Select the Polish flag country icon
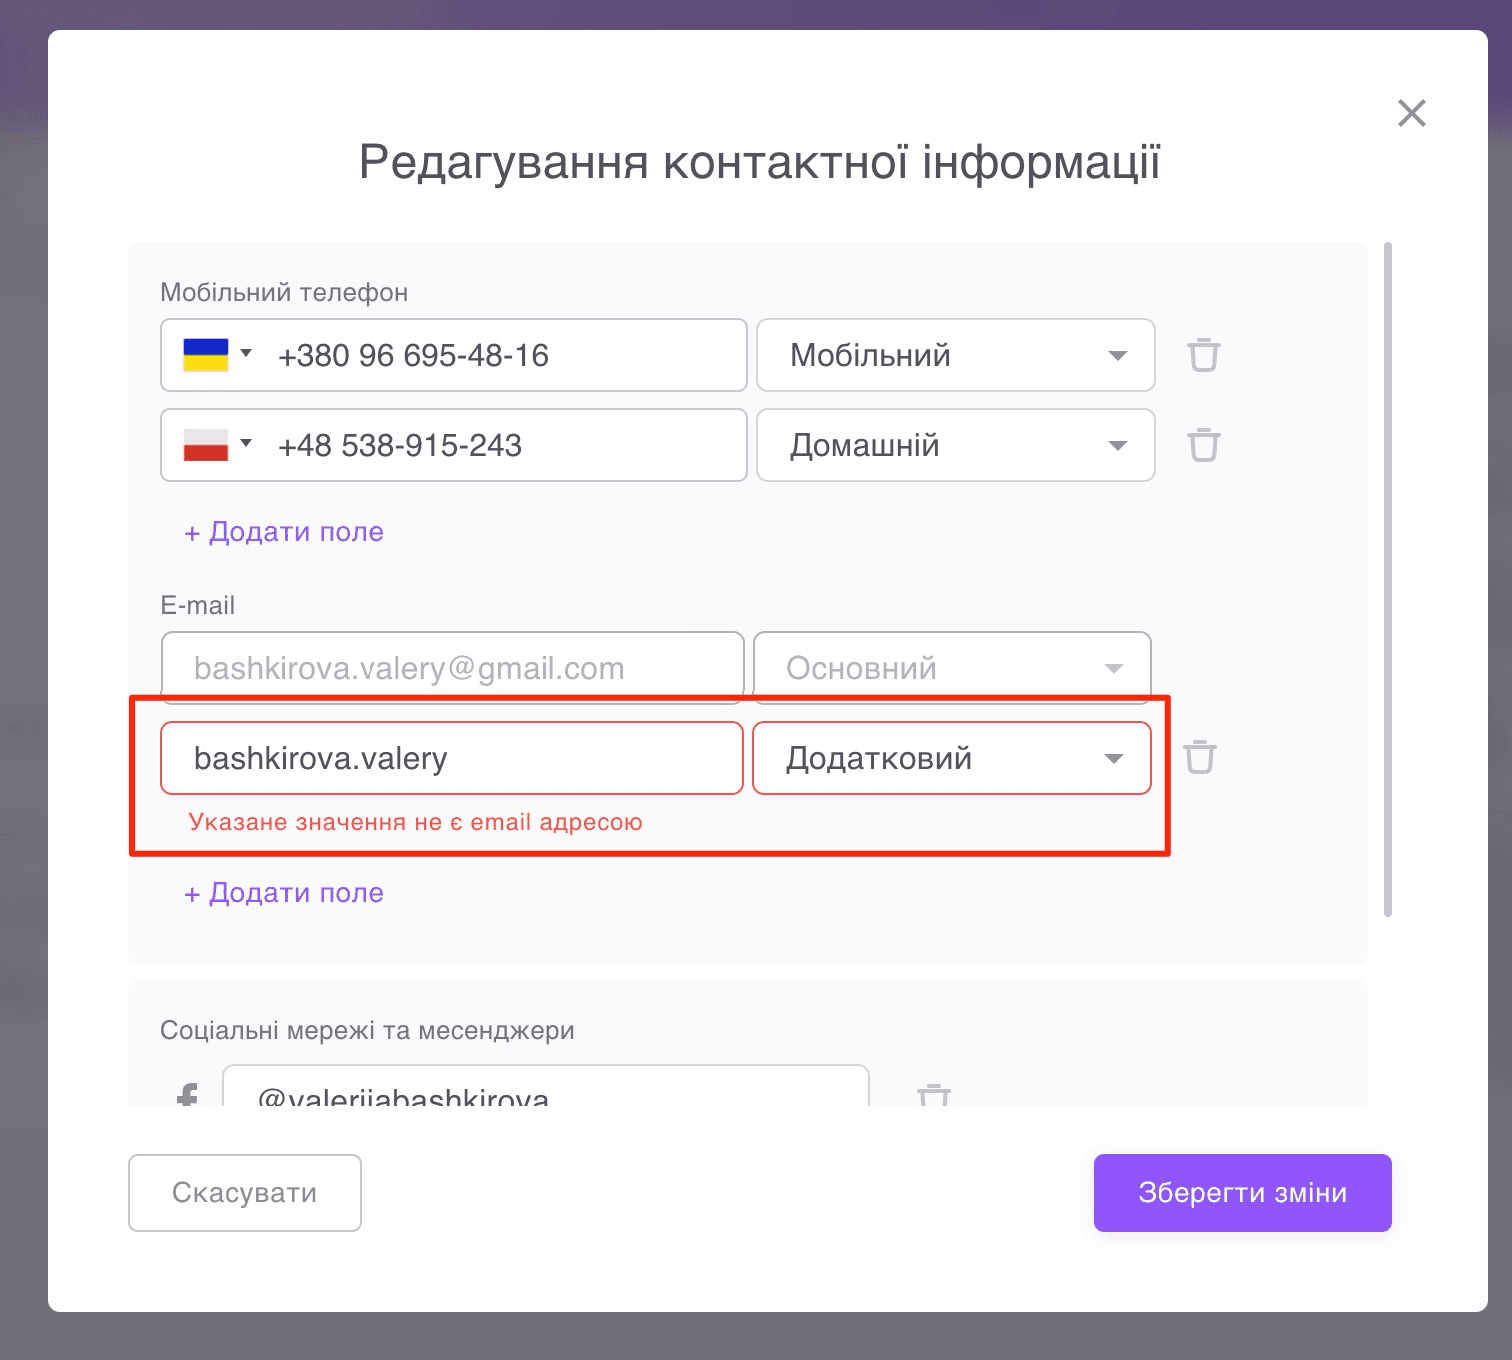 [205, 443]
